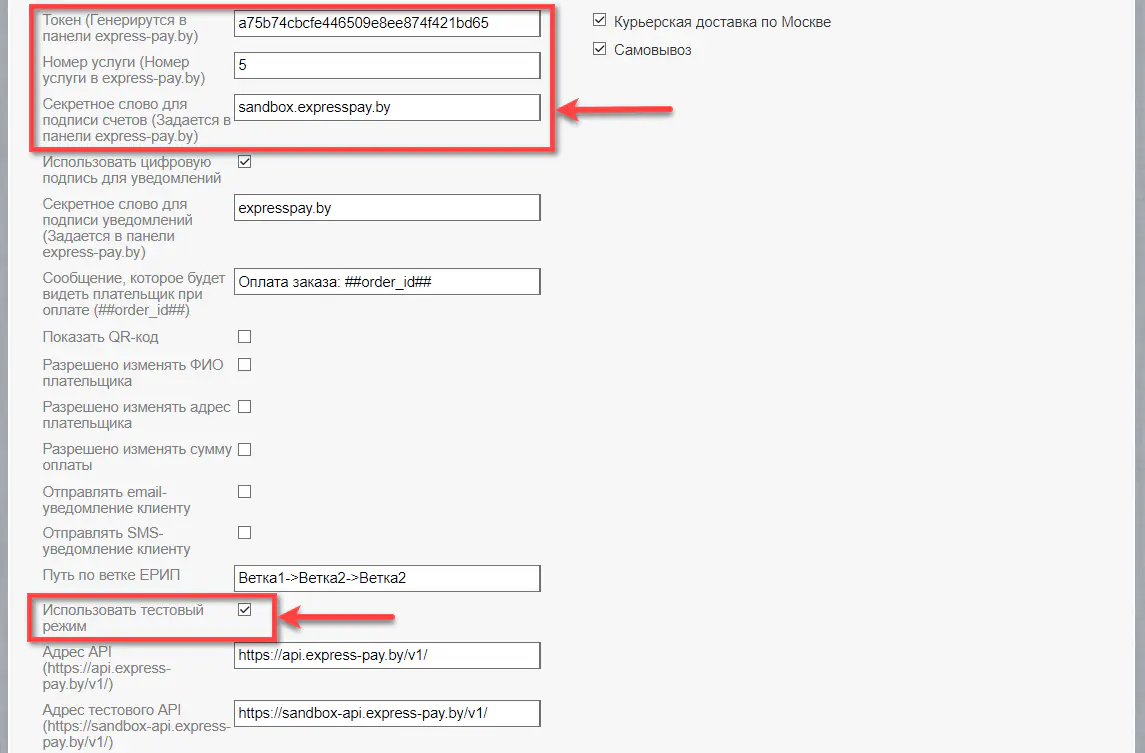Toggle the Самовывоз checkbox
The image size is (1145, 753).
point(600,49)
